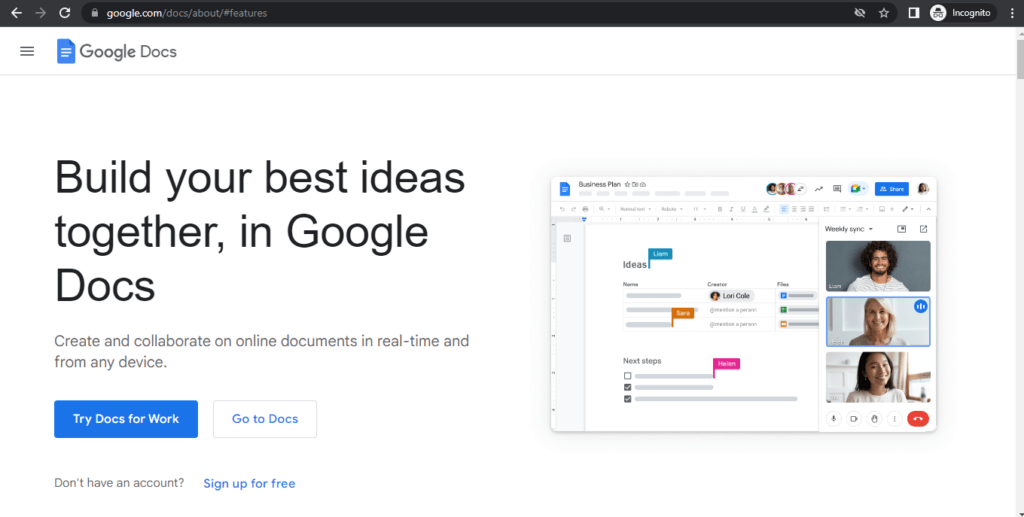Open the document outline icon
Screen dimensions: 1024x517
pyautogui.click(x=567, y=238)
